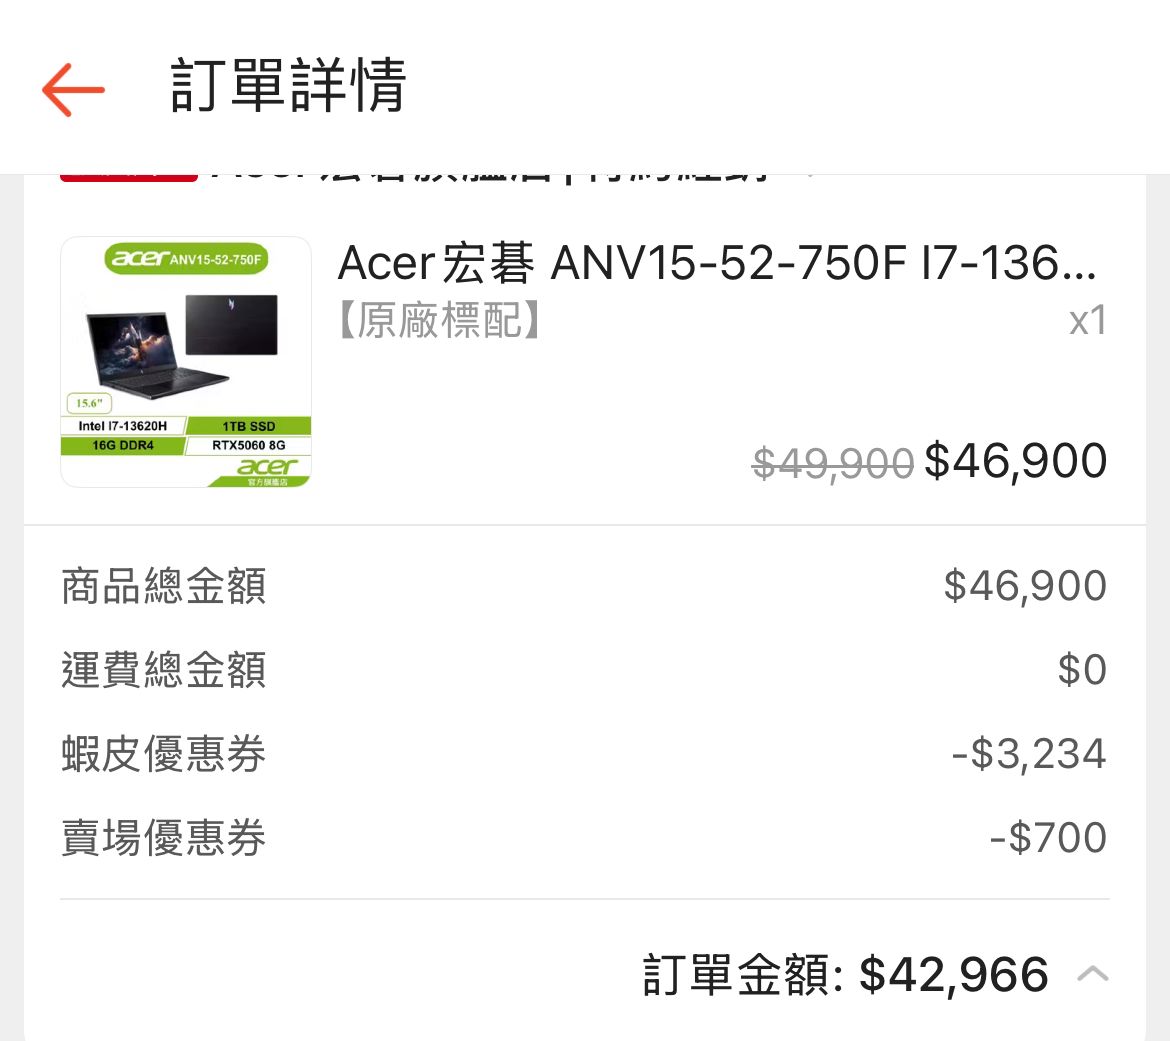
Task: Click the -$3,234 Shopee voucher discount
Action: [1029, 754]
